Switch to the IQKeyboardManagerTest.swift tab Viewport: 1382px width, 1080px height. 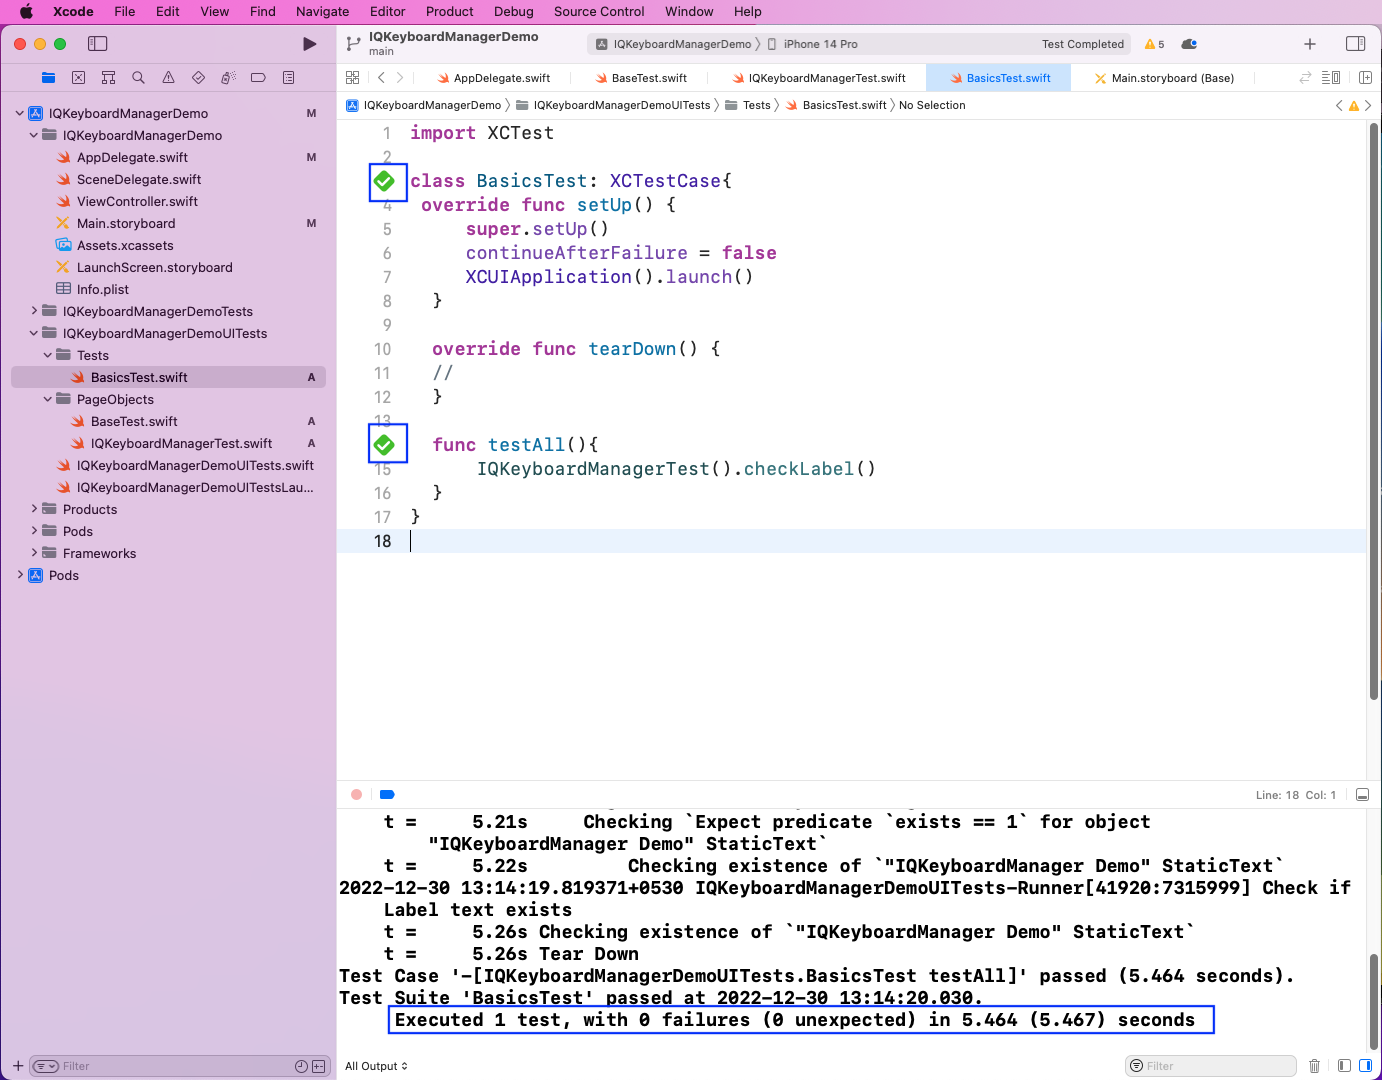819,78
